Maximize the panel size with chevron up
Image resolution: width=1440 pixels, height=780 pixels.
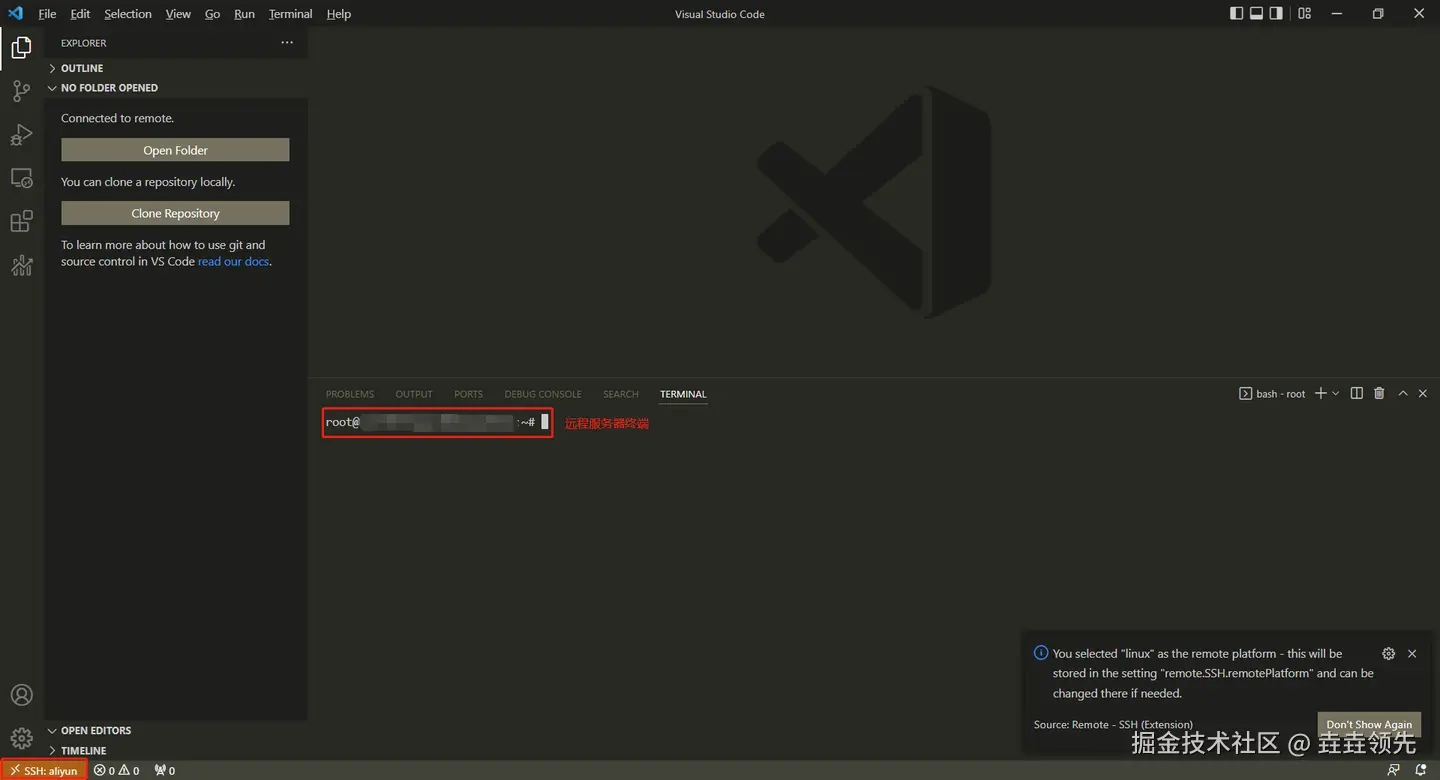pyautogui.click(x=1402, y=393)
